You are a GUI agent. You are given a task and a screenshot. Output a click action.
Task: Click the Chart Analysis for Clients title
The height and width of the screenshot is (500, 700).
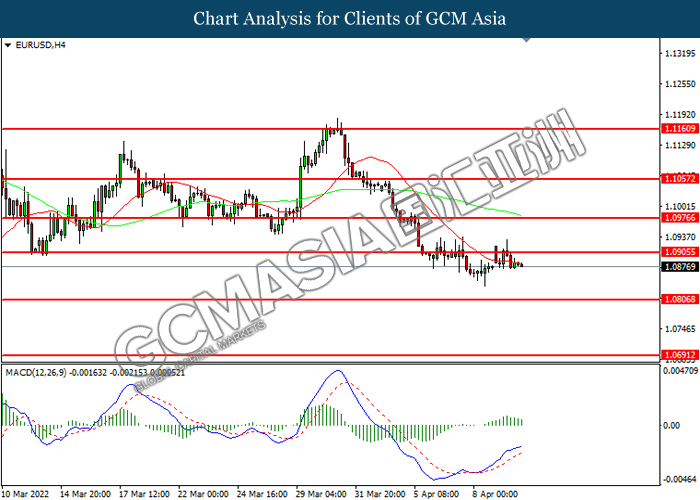click(x=350, y=19)
